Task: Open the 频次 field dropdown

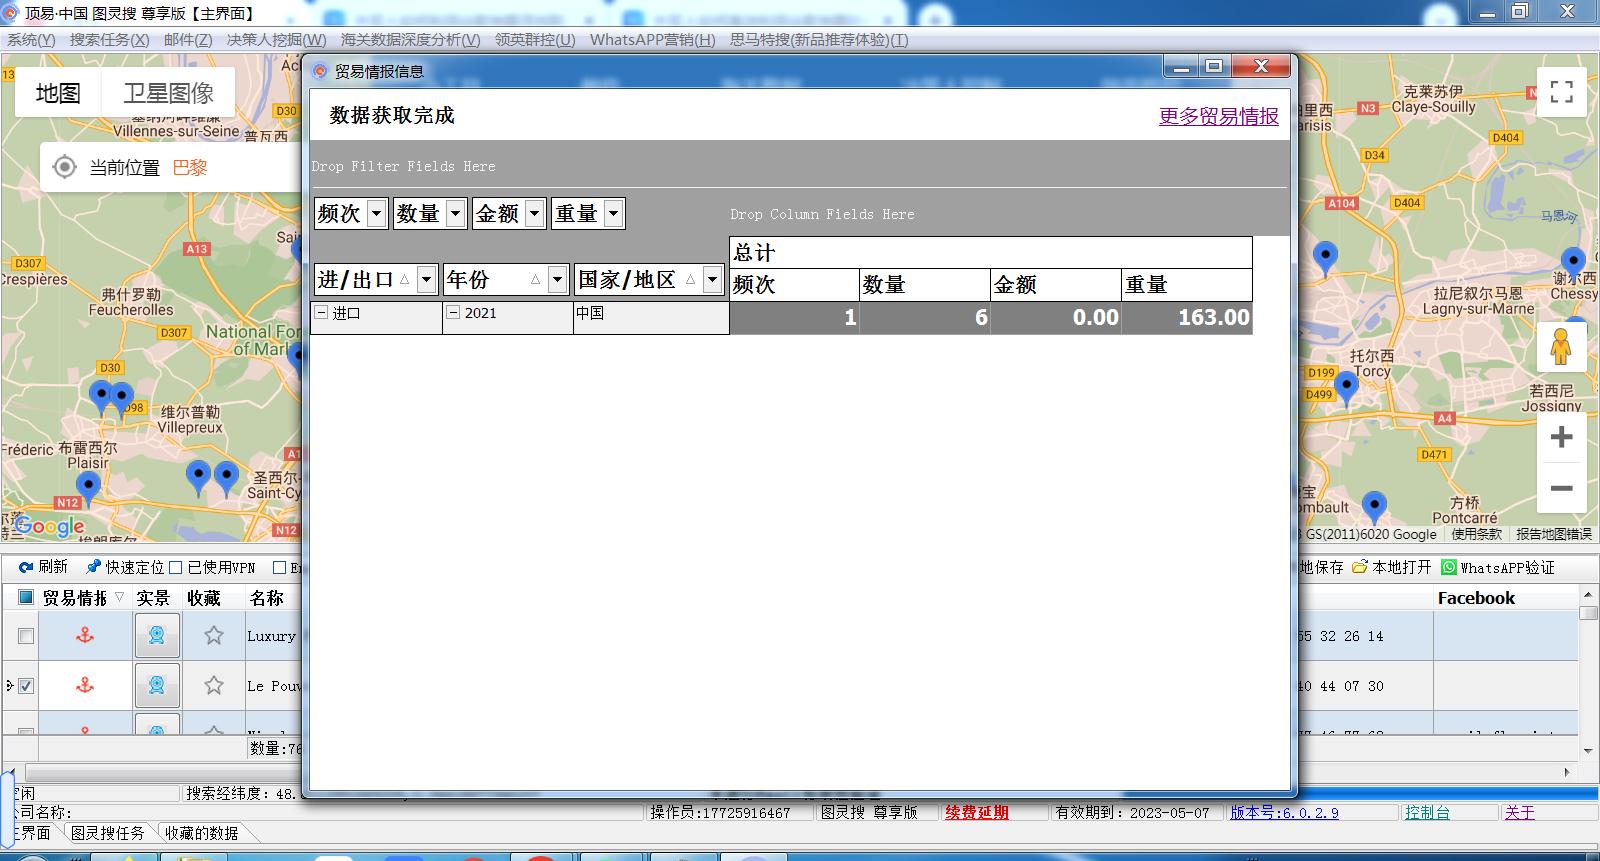Action: pos(376,213)
